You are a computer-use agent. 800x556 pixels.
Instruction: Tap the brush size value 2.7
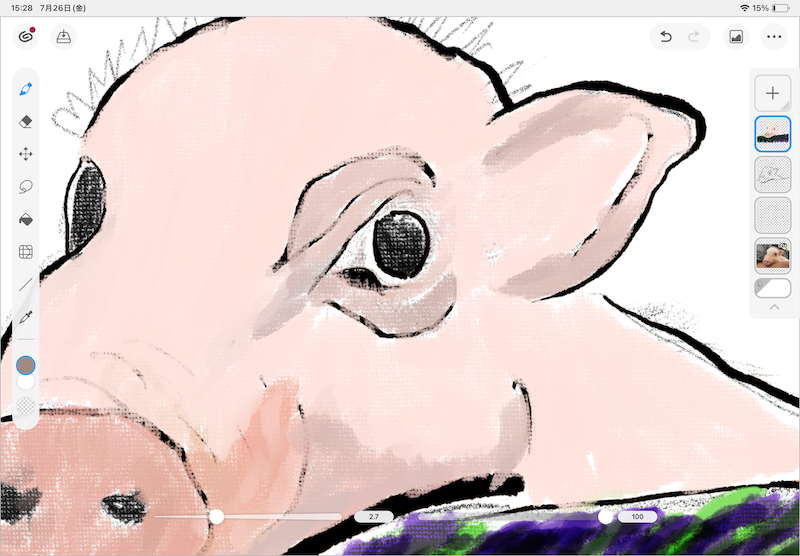pos(373,517)
